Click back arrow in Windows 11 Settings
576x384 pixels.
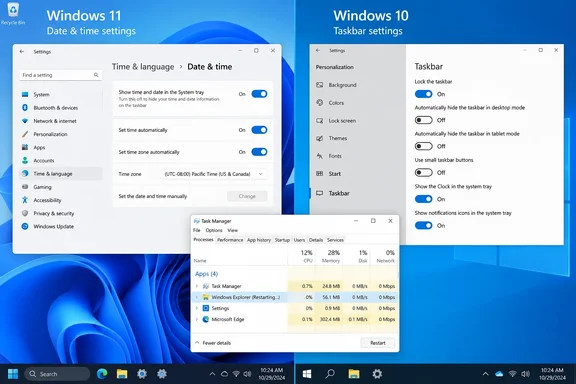point(22,51)
